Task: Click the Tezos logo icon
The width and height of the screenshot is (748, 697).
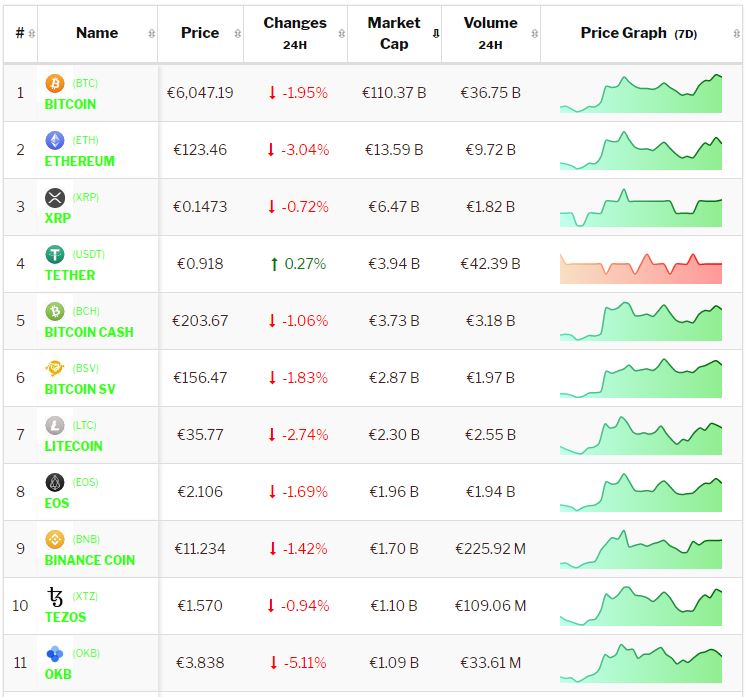Action: (55, 597)
